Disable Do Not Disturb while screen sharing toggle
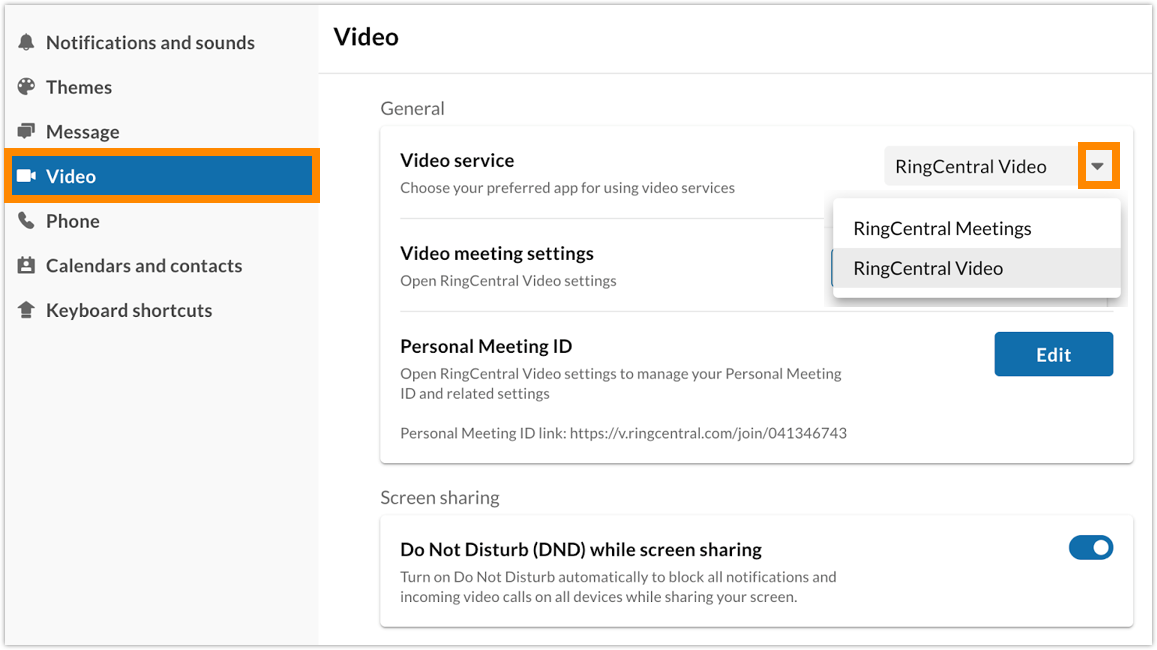Image resolution: width=1157 pixels, height=650 pixels. click(x=1090, y=547)
